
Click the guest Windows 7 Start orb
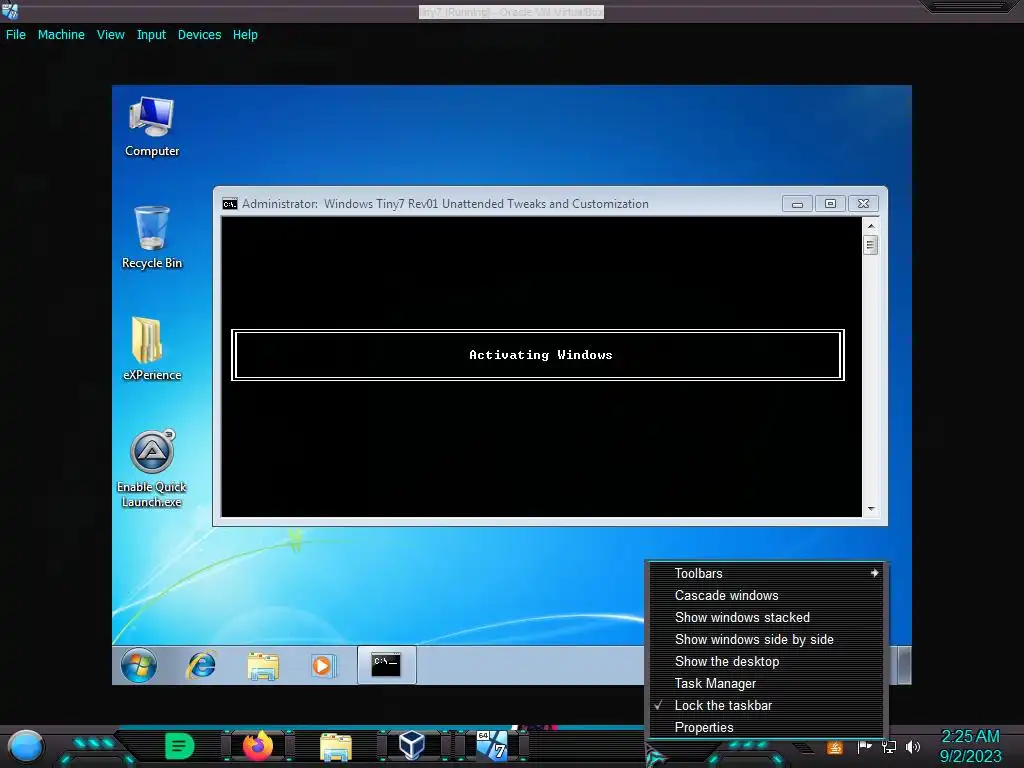(138, 665)
